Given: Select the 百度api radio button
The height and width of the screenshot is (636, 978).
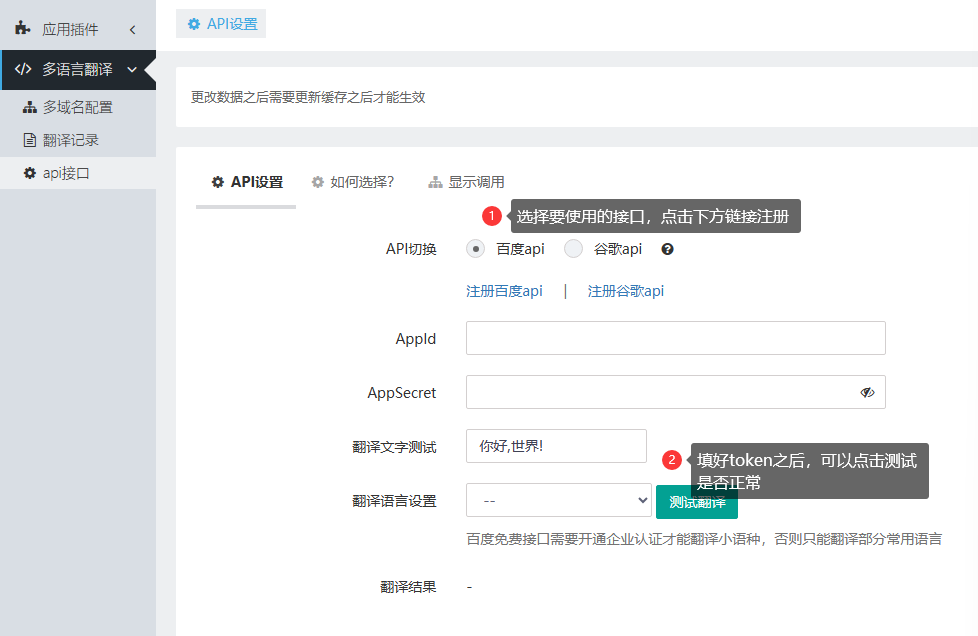Looking at the screenshot, I should 475,249.
